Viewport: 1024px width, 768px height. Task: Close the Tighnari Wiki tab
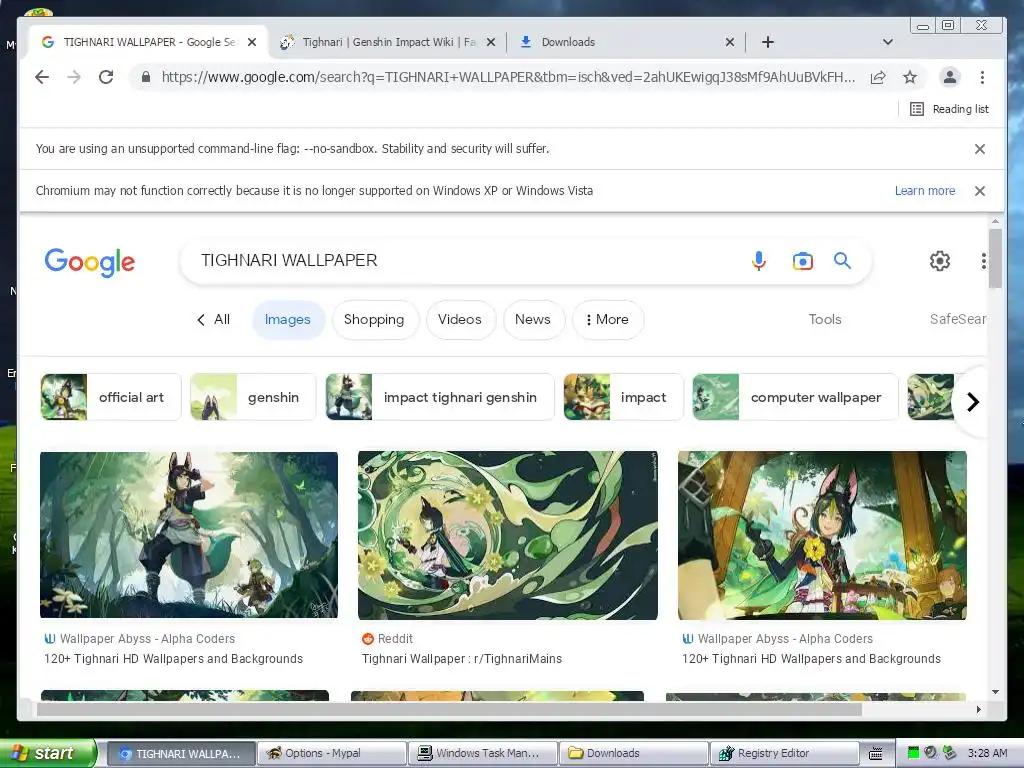click(x=491, y=42)
